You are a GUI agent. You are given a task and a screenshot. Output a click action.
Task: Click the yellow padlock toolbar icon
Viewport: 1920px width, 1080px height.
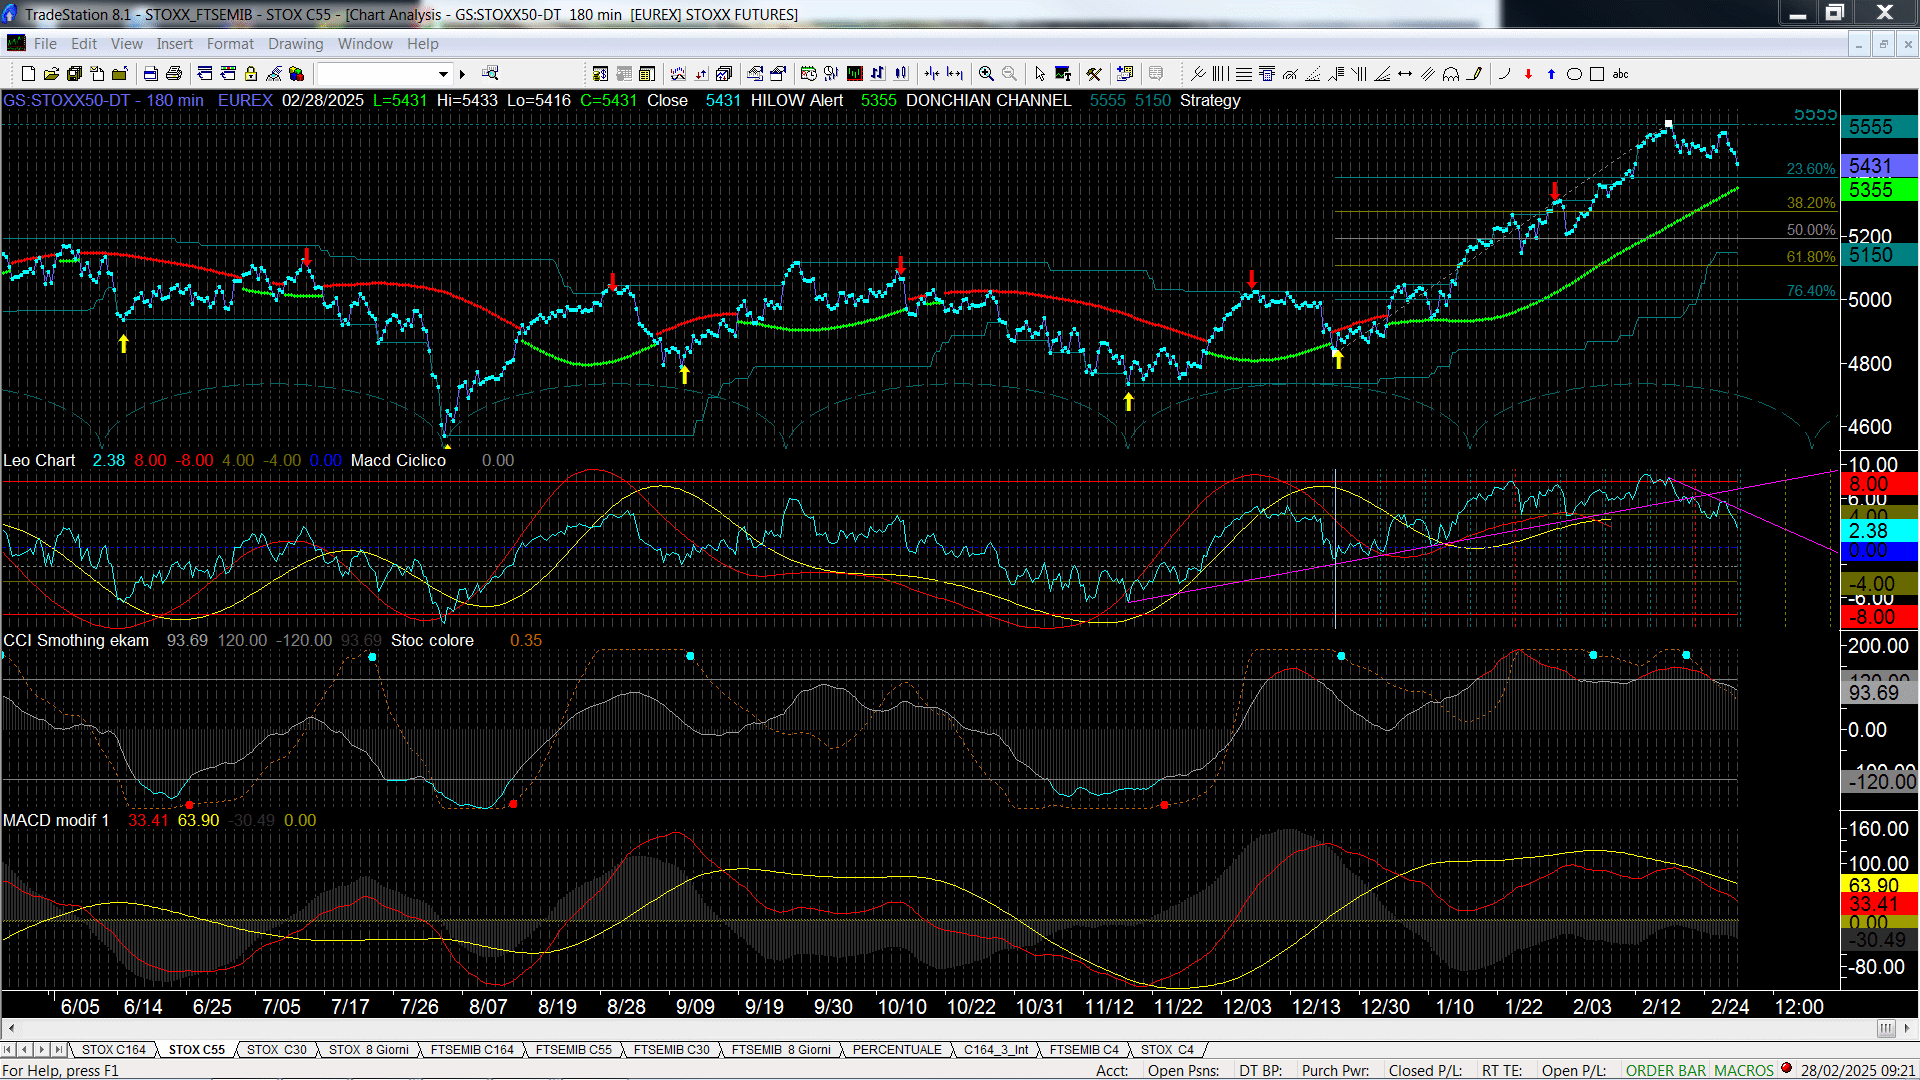251,74
